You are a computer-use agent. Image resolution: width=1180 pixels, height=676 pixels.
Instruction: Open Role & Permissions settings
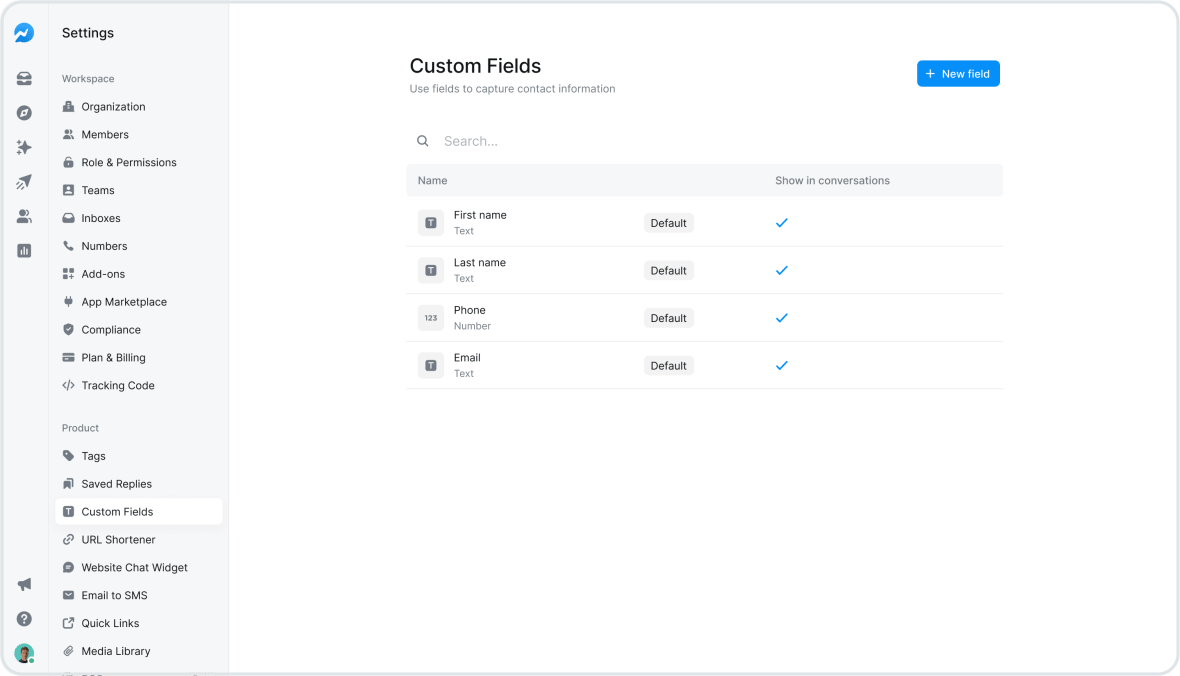[128, 162]
